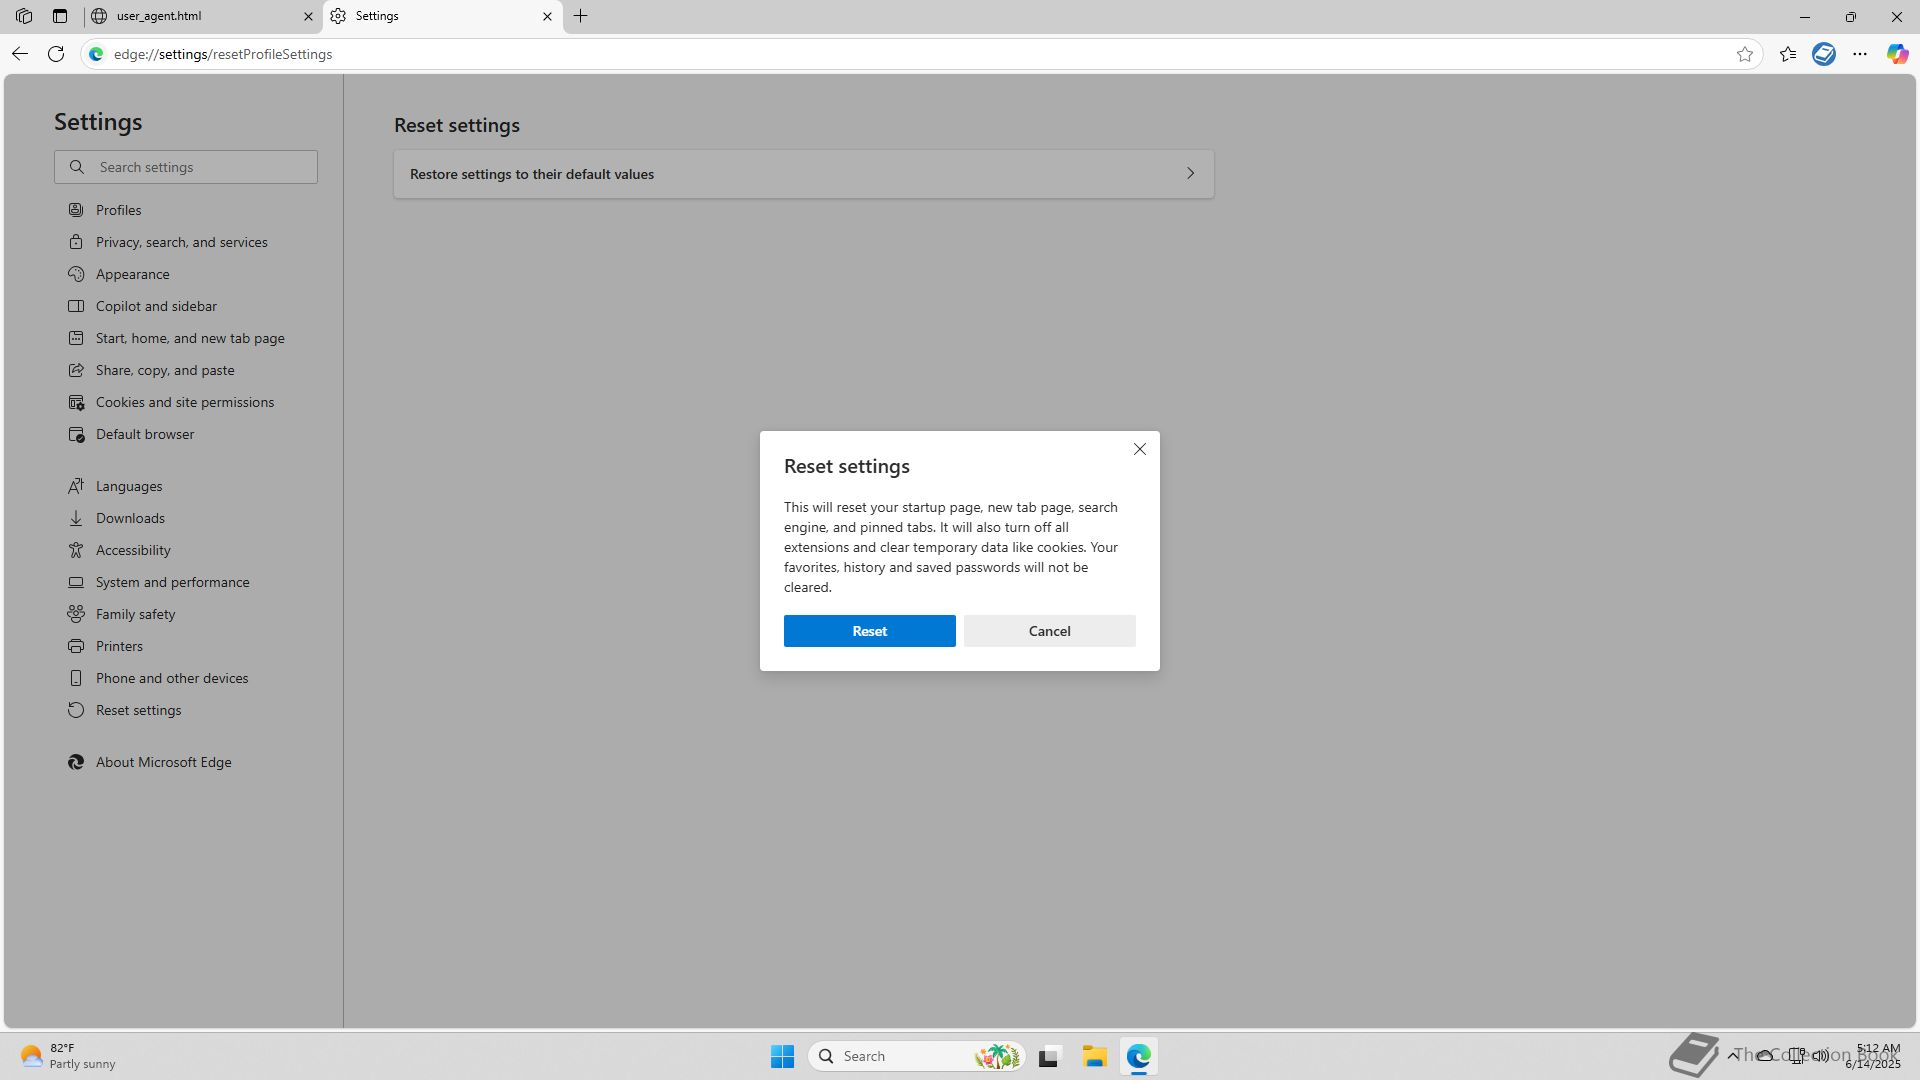Select Privacy, search, and services in sidebar
Screen dimensions: 1920x1080
tap(181, 242)
